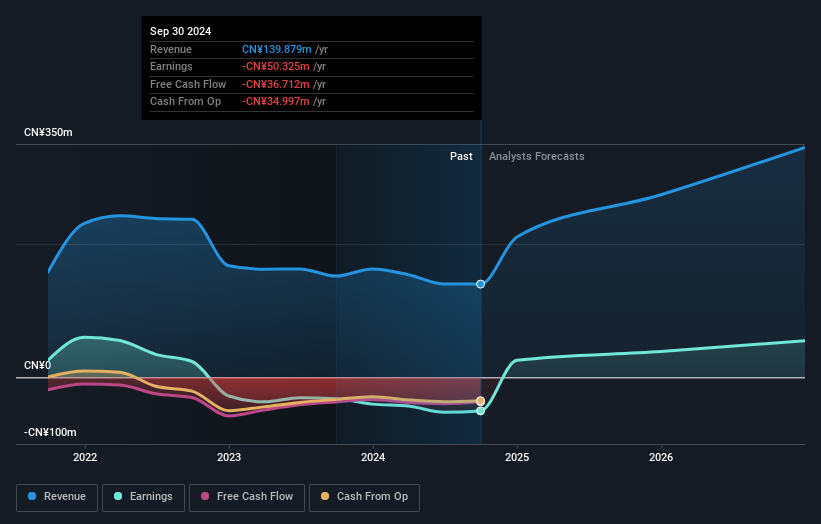
Task: Click the Past section label
Action: point(461,156)
